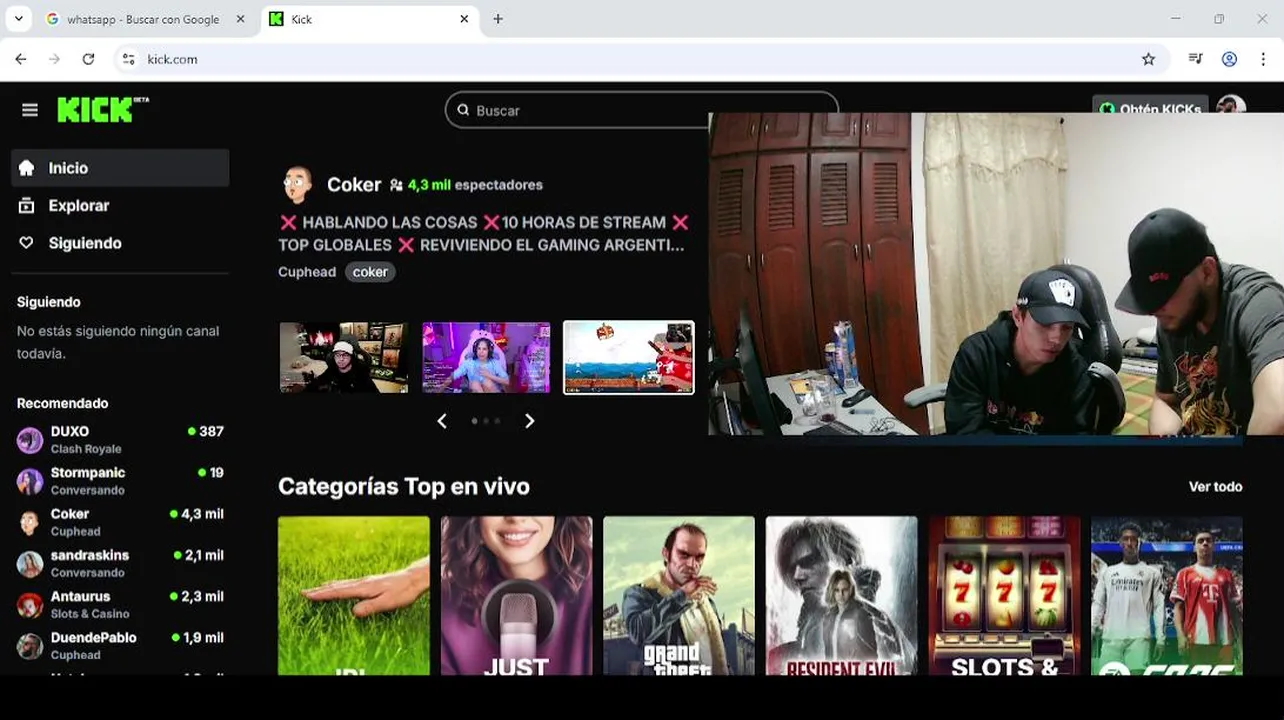Open the featured stream title text
Image resolution: width=1284 pixels, height=720 pixels.
coord(484,233)
